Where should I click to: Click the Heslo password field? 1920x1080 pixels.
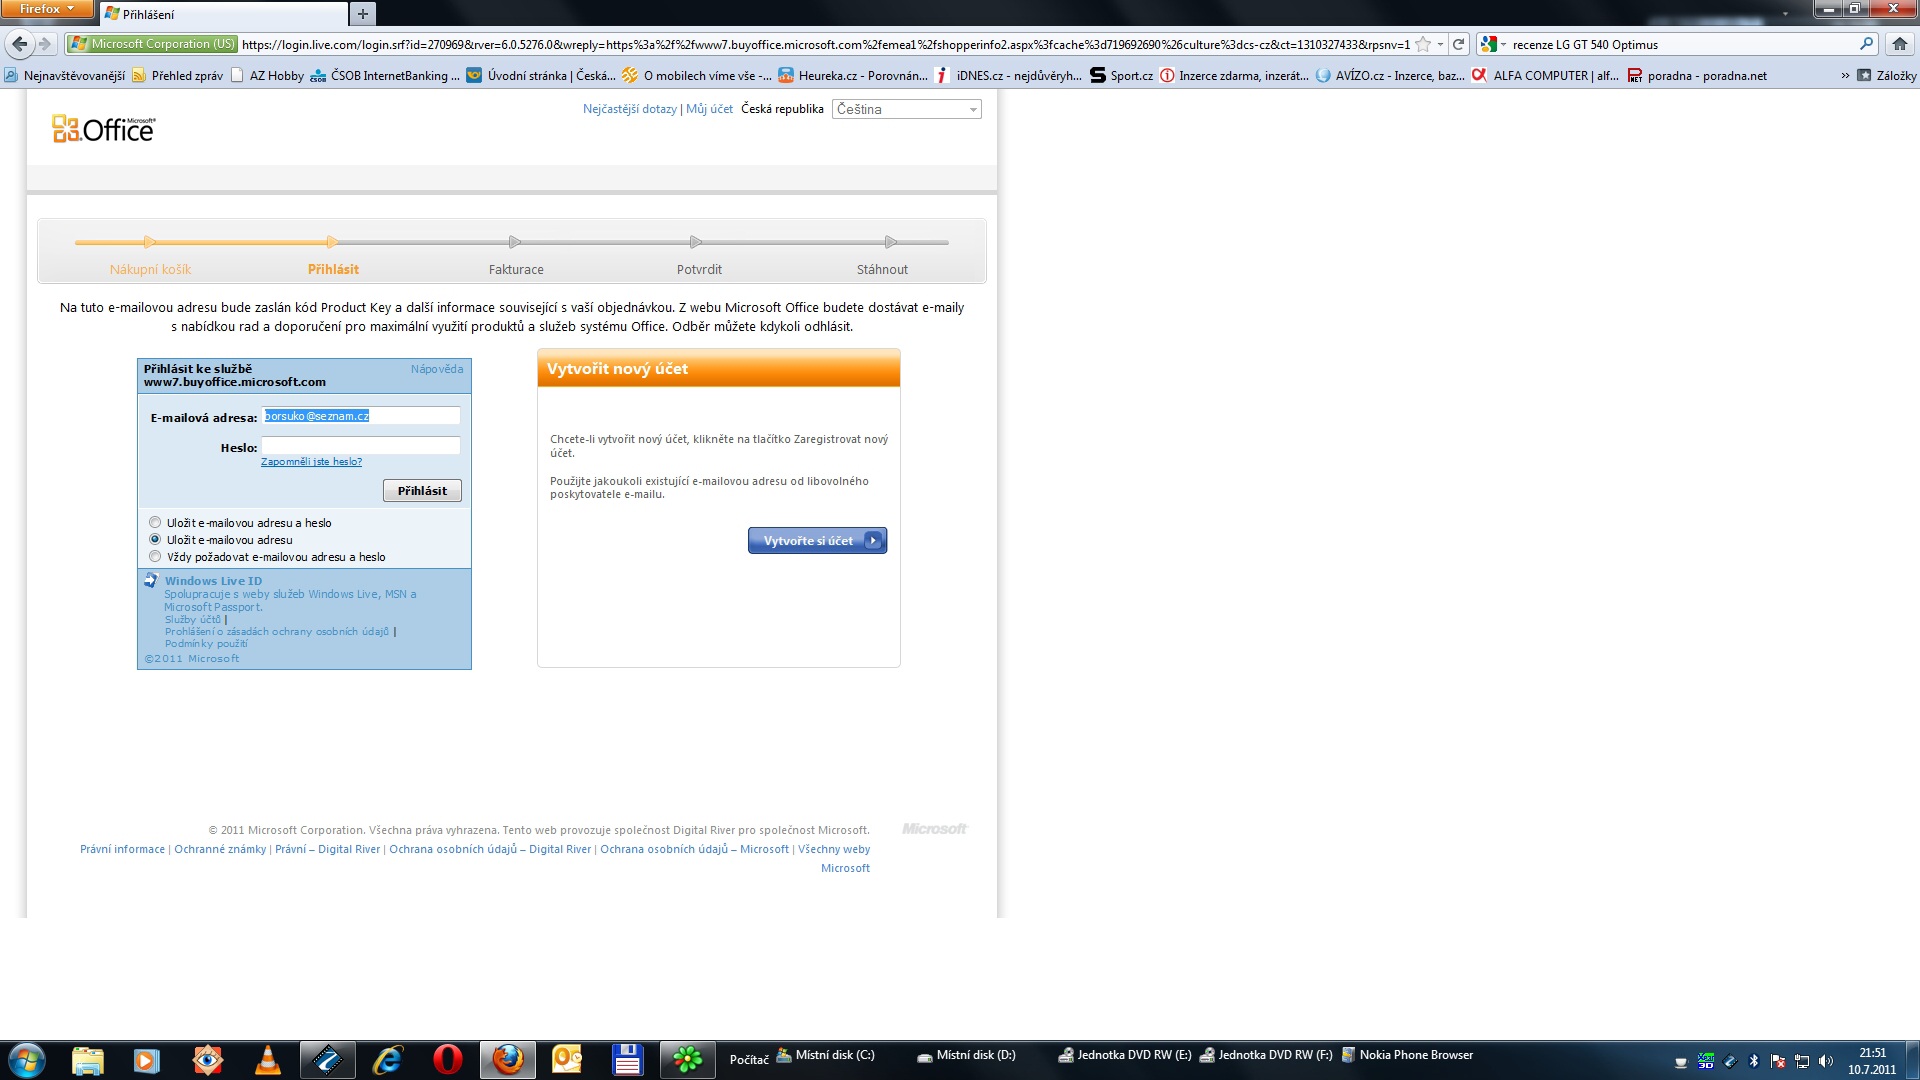coord(360,446)
